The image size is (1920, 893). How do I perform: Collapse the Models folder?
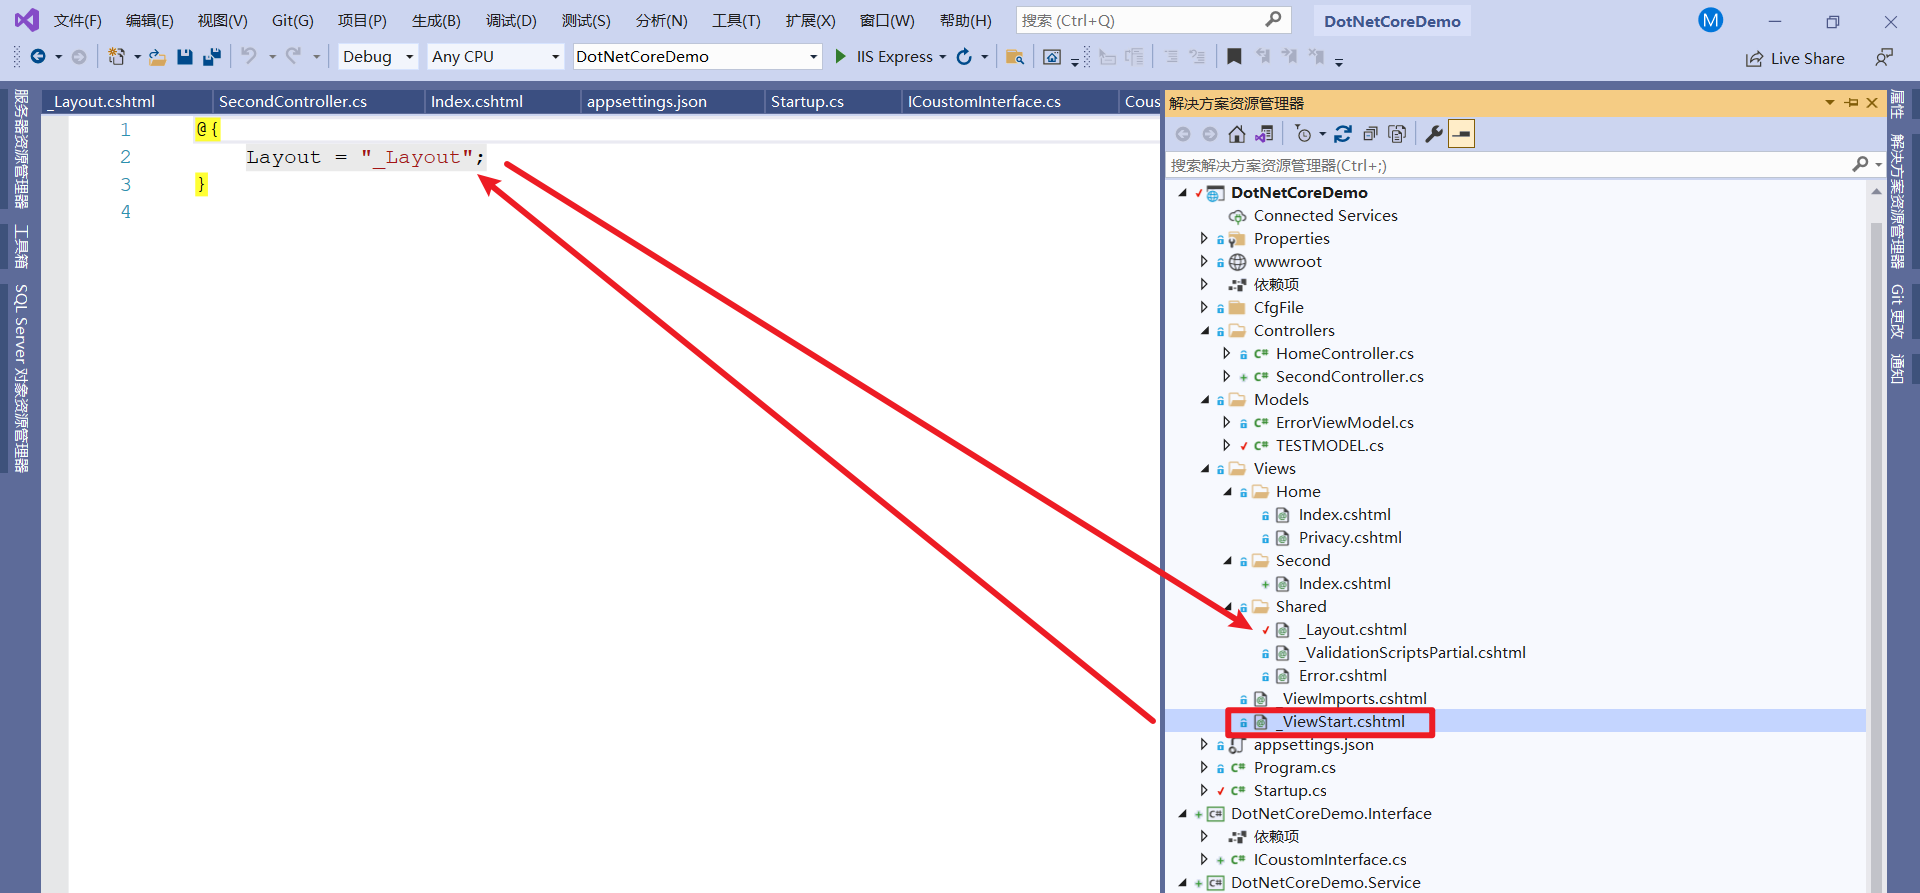point(1205,399)
